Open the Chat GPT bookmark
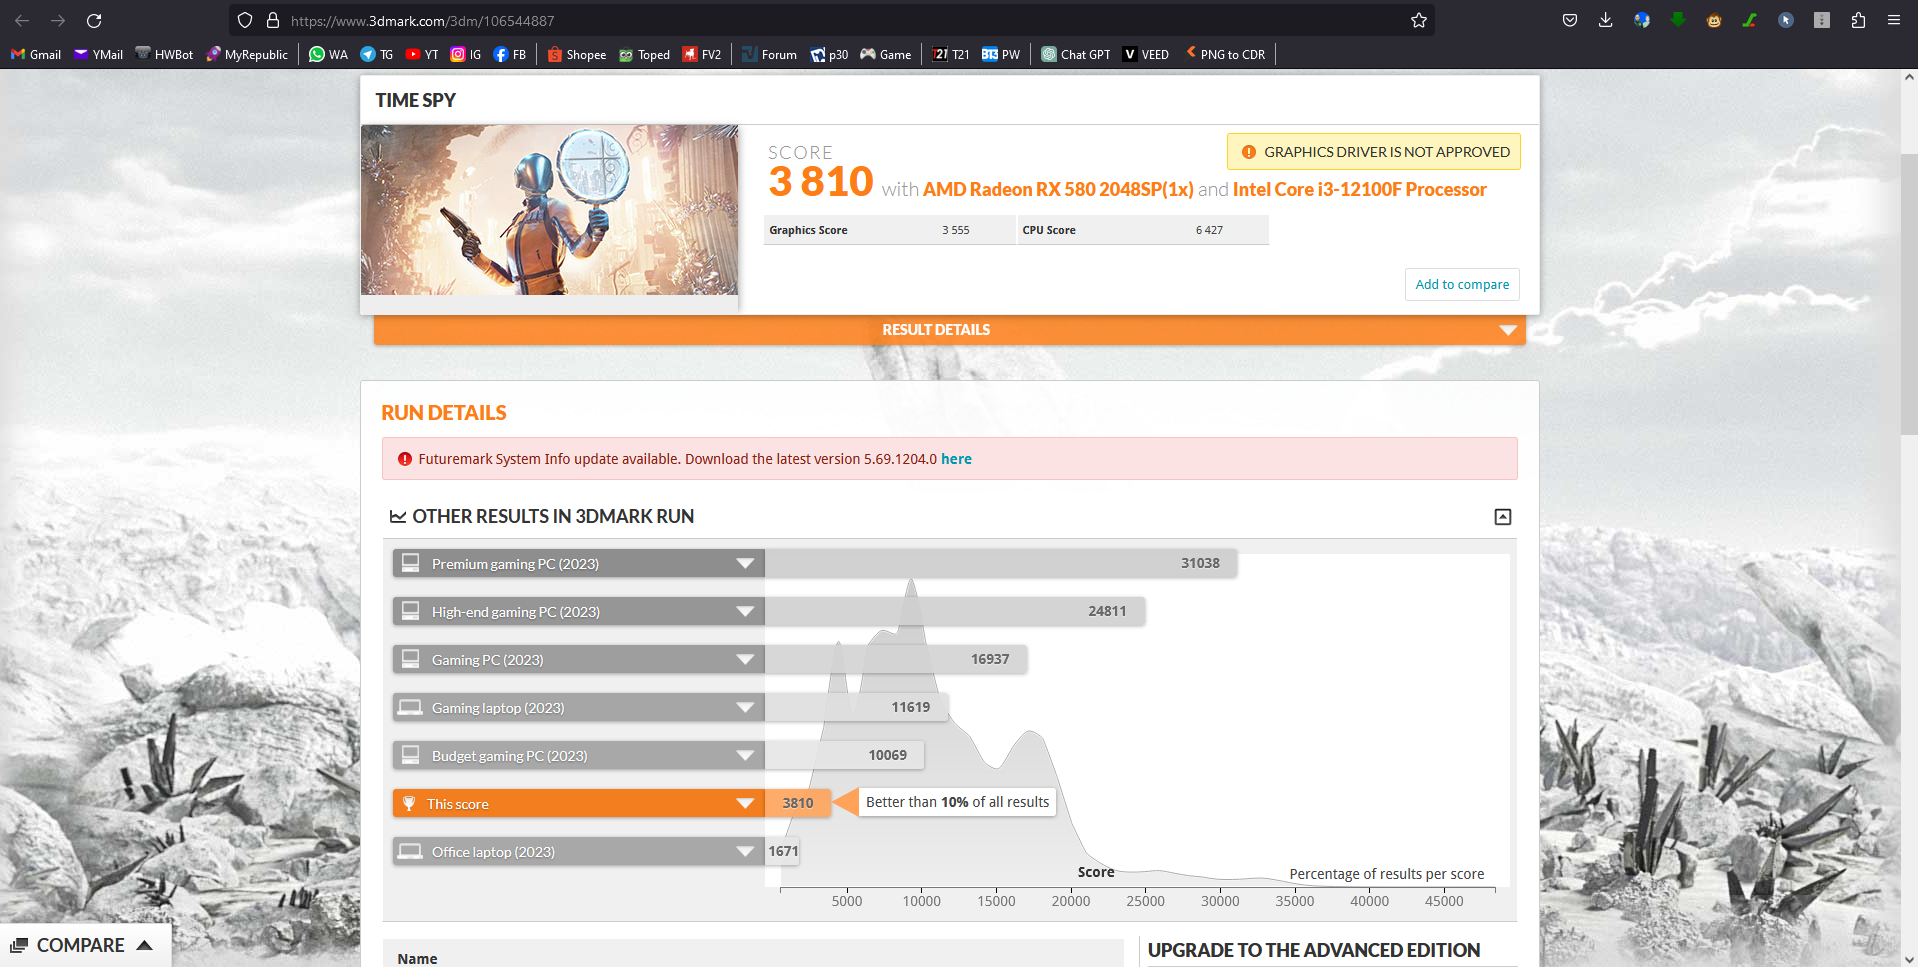The width and height of the screenshot is (1918, 967). point(1076,54)
